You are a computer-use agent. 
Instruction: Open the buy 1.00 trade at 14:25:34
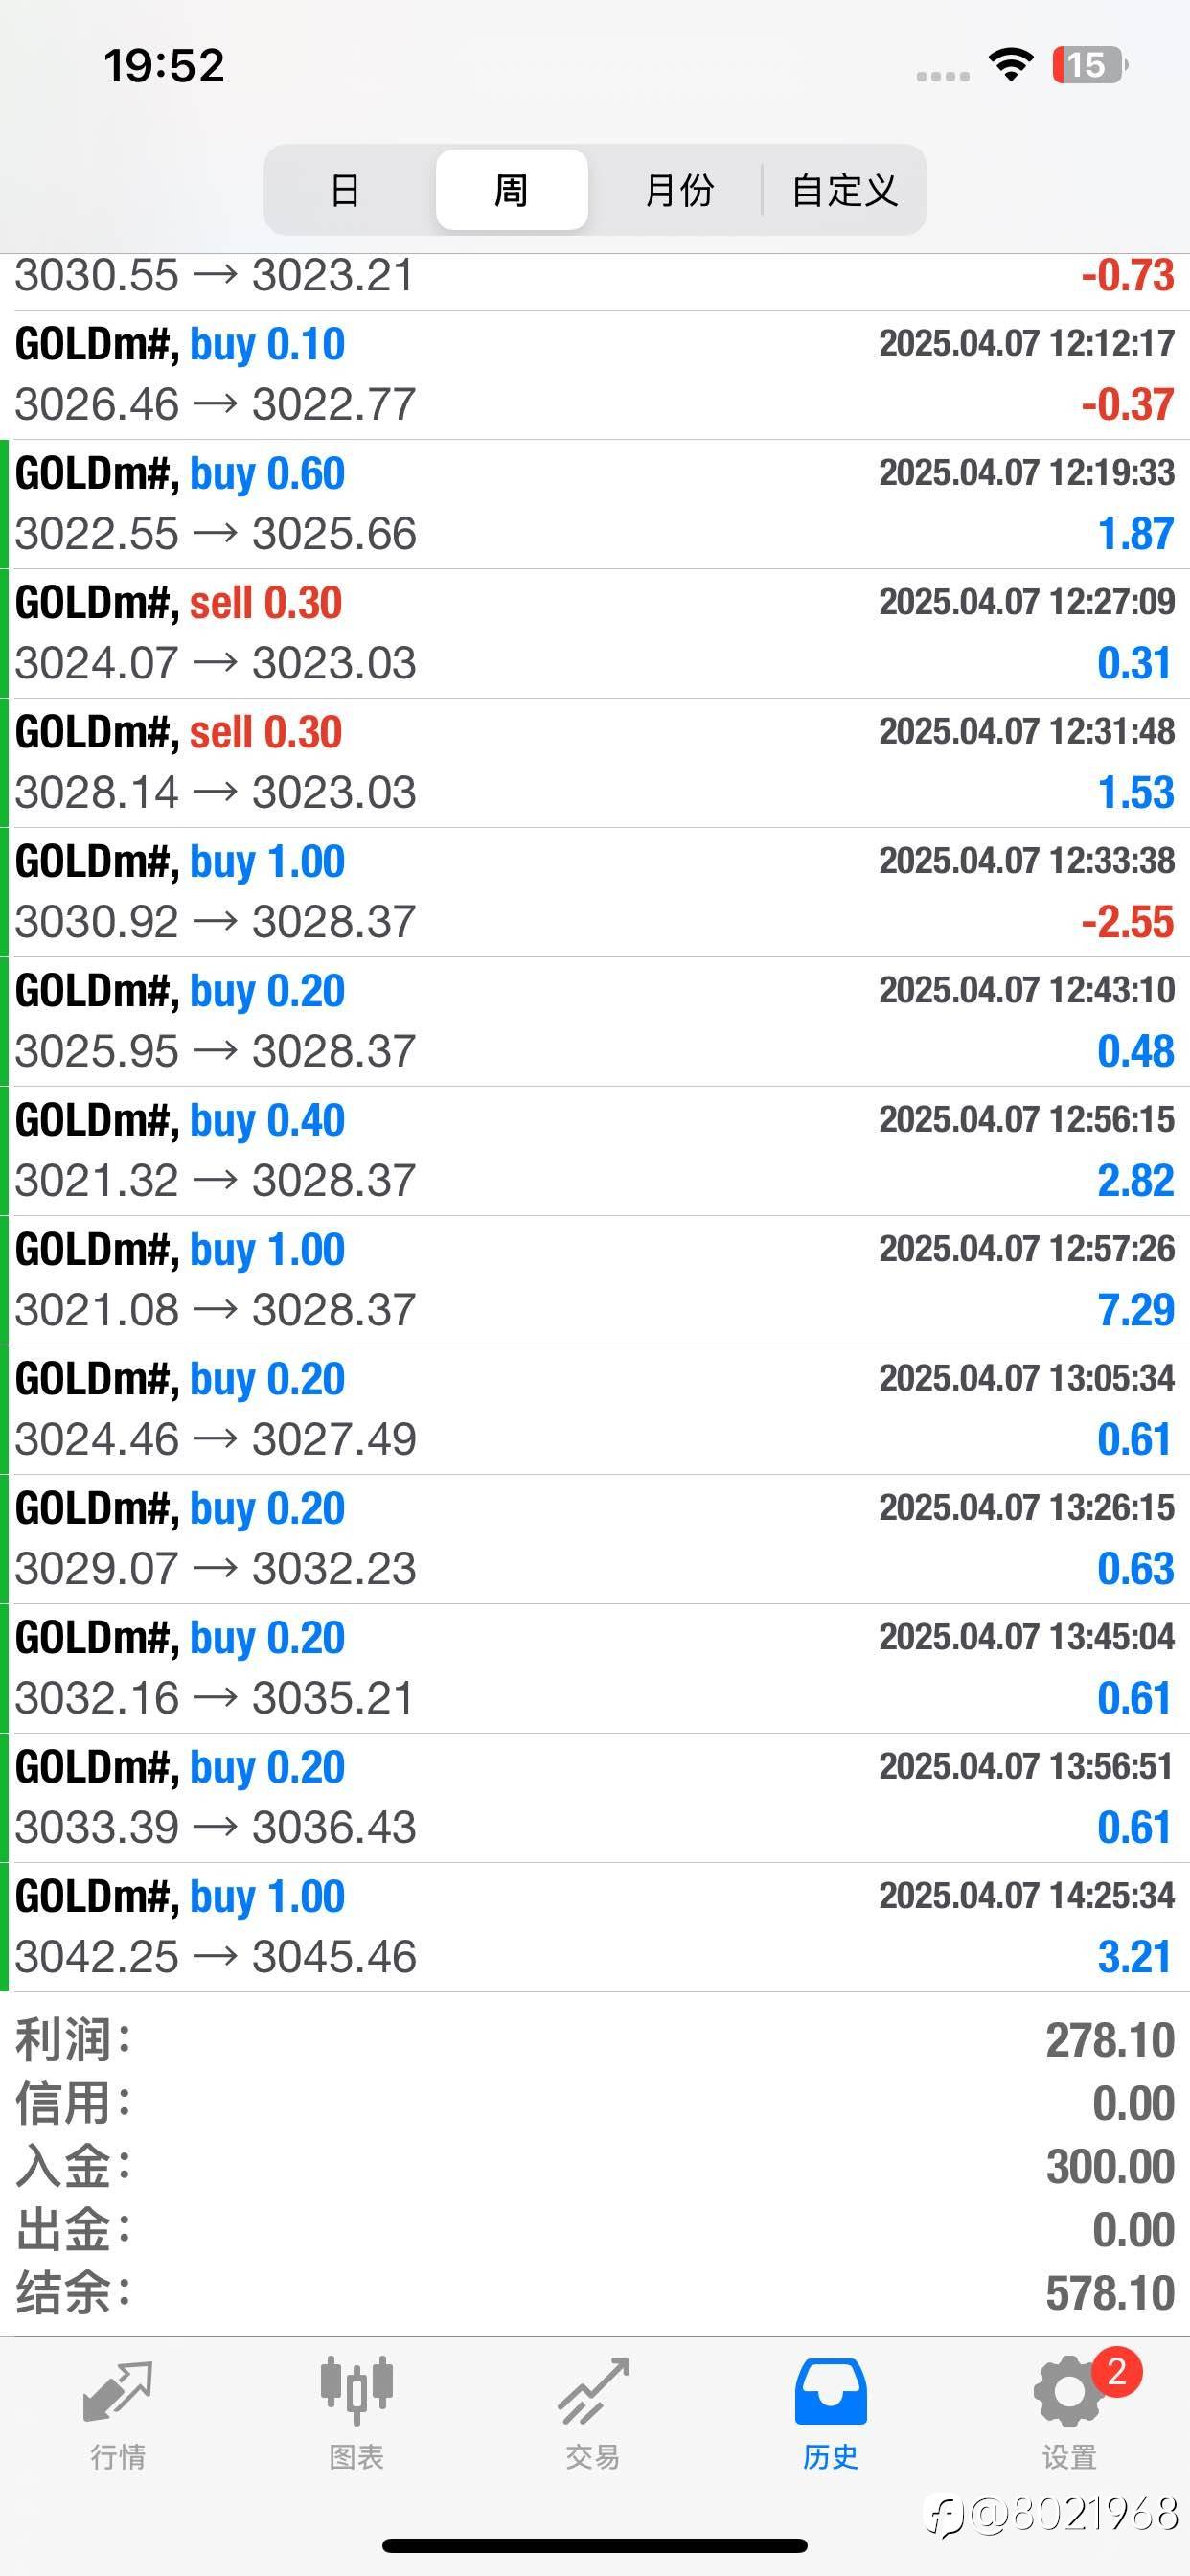coord(595,1927)
